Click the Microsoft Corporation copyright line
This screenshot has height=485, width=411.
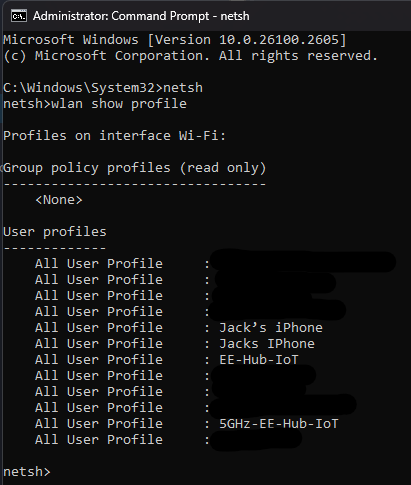(190, 56)
